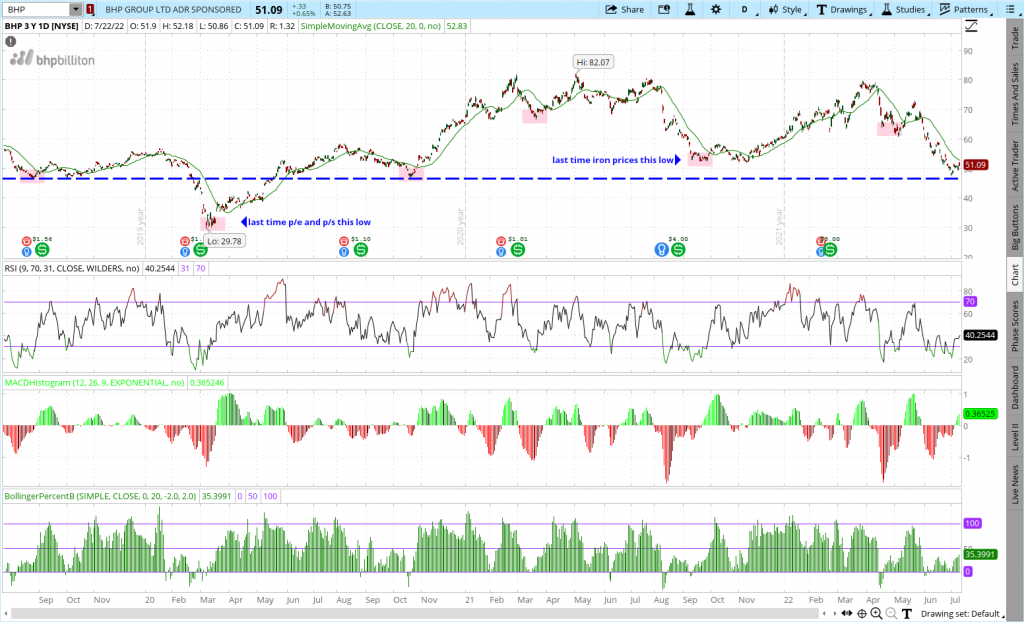Click the scroll left arrow at chart bottom
The width and height of the screenshot is (1024, 622).
click(x=824, y=614)
